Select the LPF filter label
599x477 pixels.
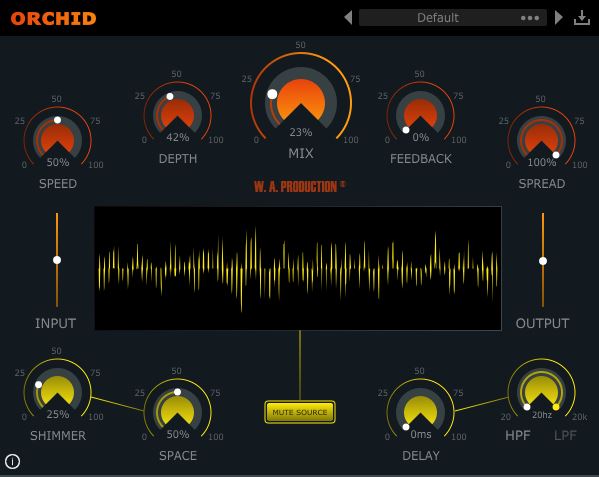click(x=565, y=435)
